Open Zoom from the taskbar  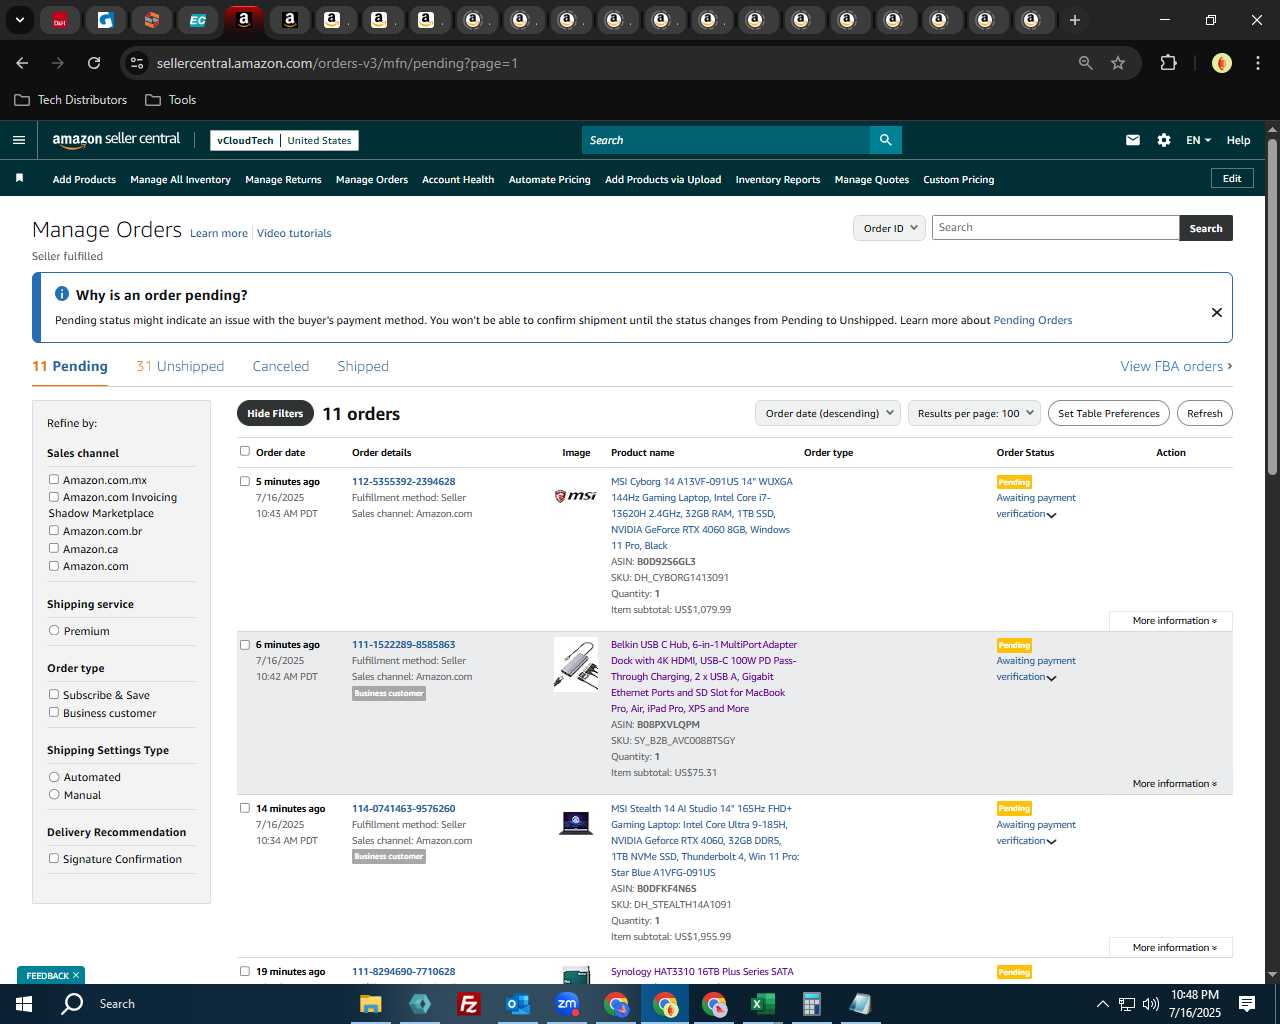pos(567,1004)
